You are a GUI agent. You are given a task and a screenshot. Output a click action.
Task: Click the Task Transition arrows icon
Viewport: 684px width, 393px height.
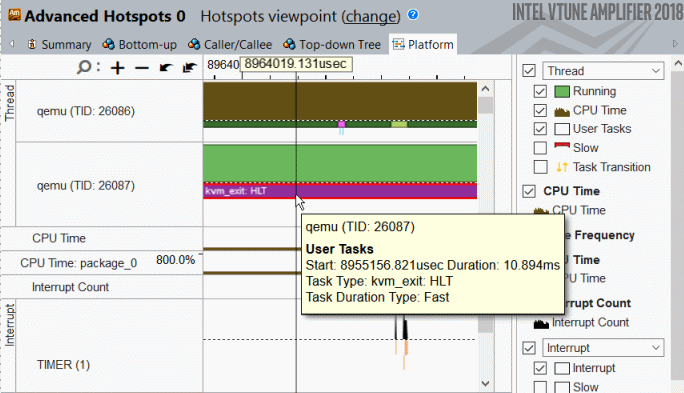pos(562,167)
